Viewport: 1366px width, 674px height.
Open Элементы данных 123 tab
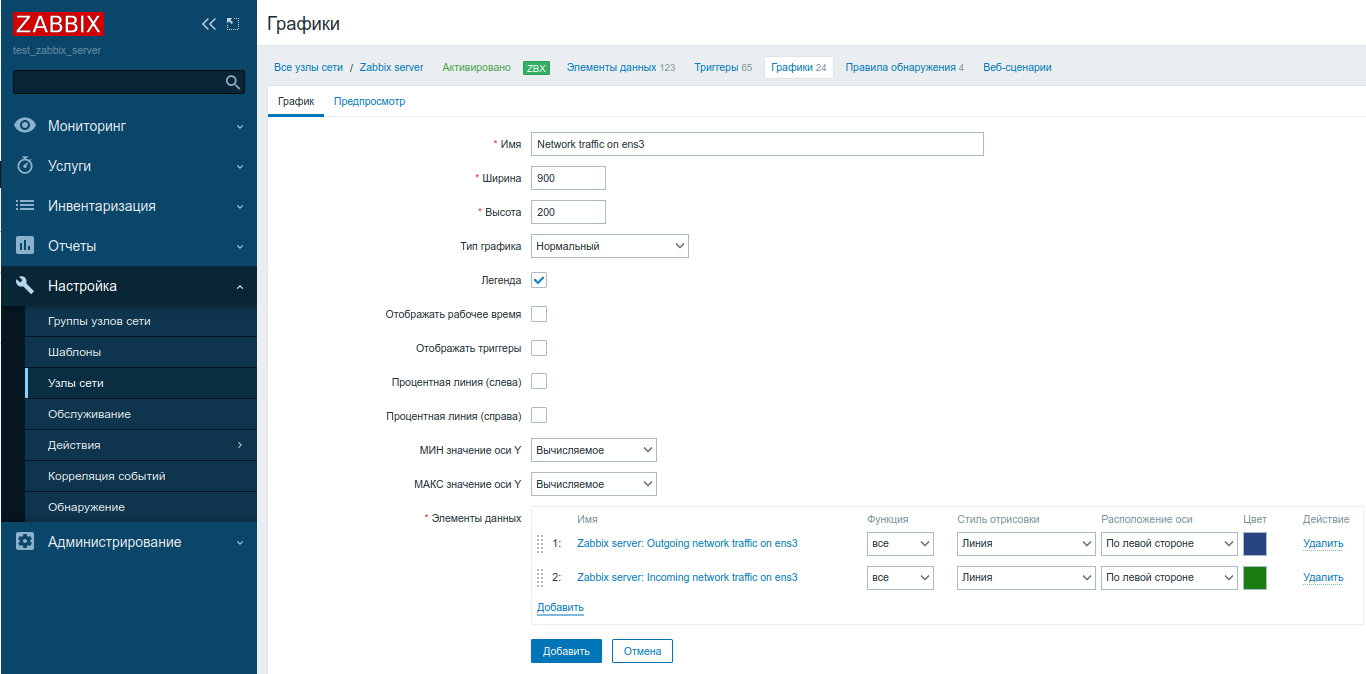(620, 67)
